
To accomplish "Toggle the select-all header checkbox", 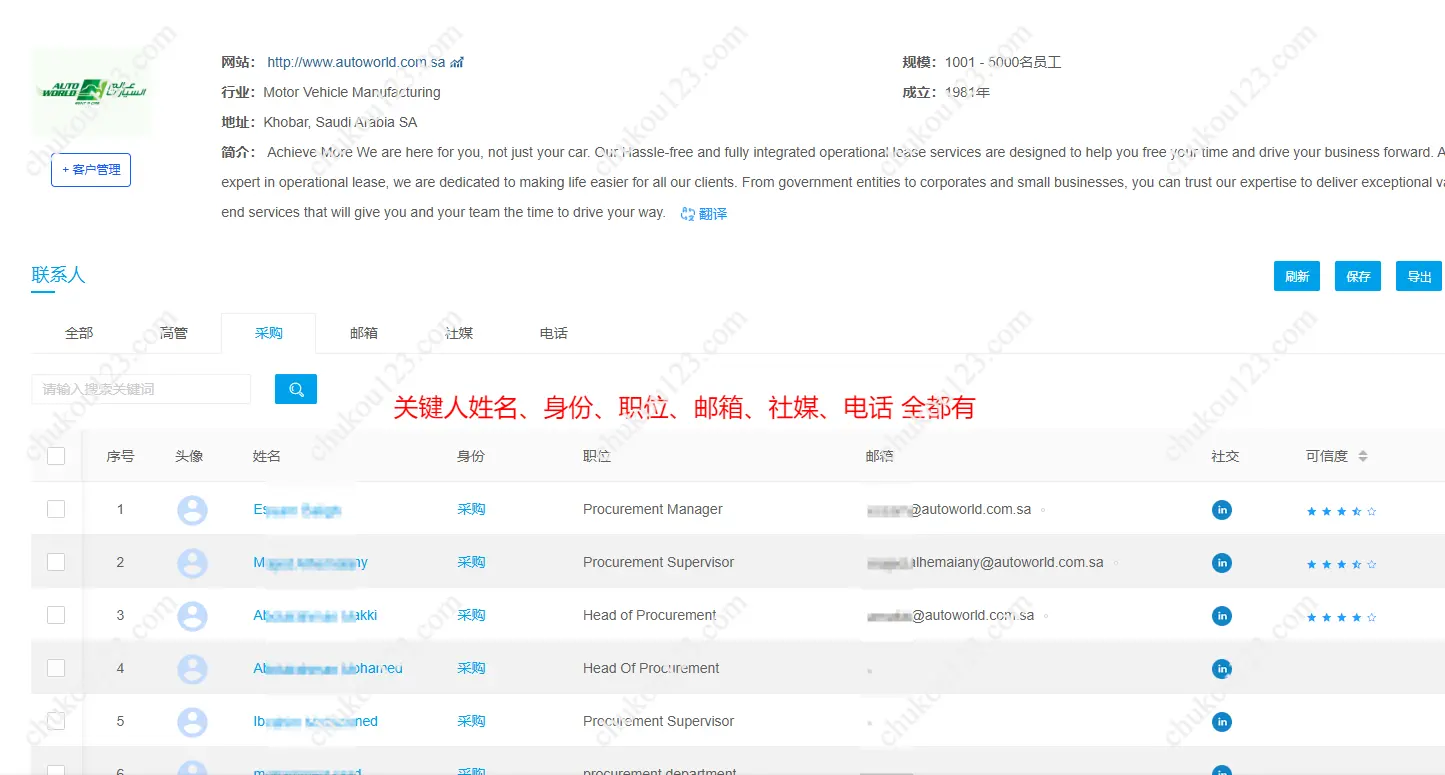I will tap(56, 456).
